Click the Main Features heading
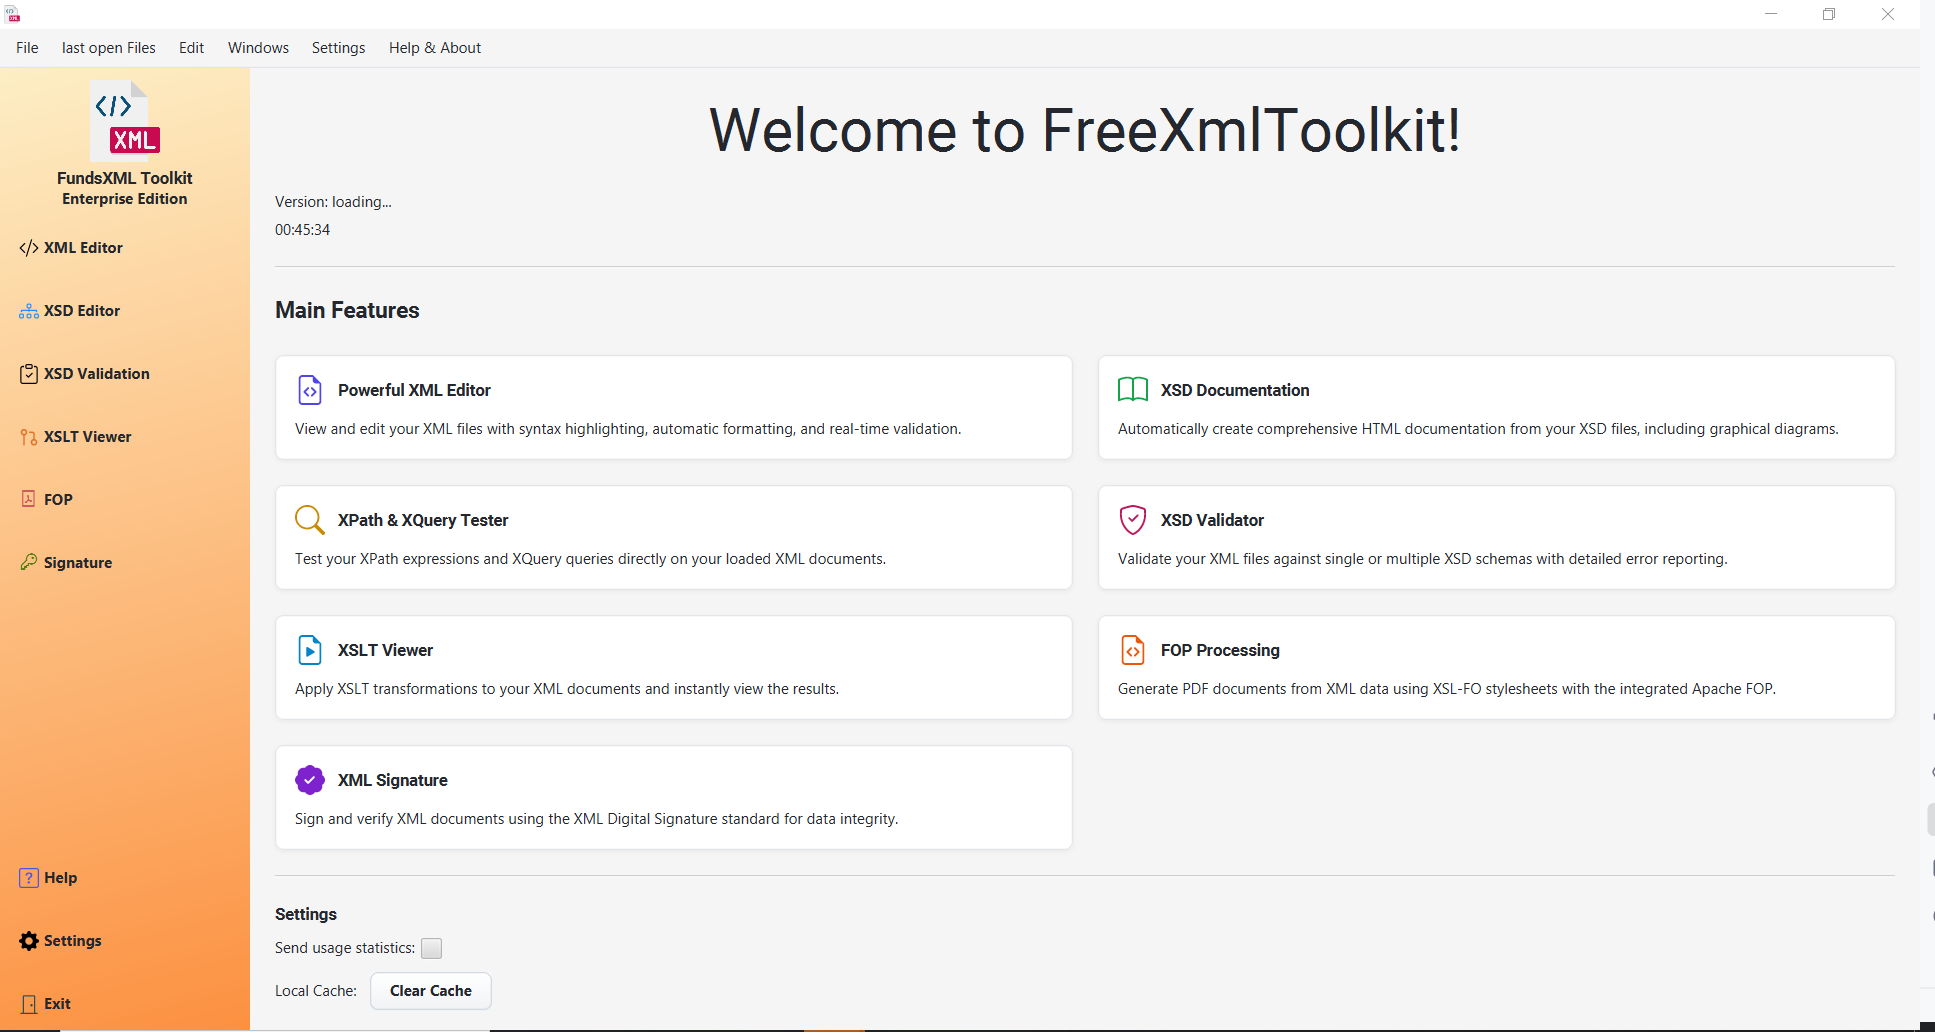 coord(347,310)
